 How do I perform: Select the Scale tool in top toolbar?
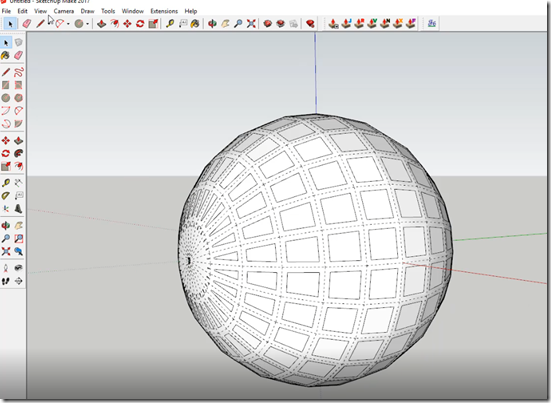[153, 24]
